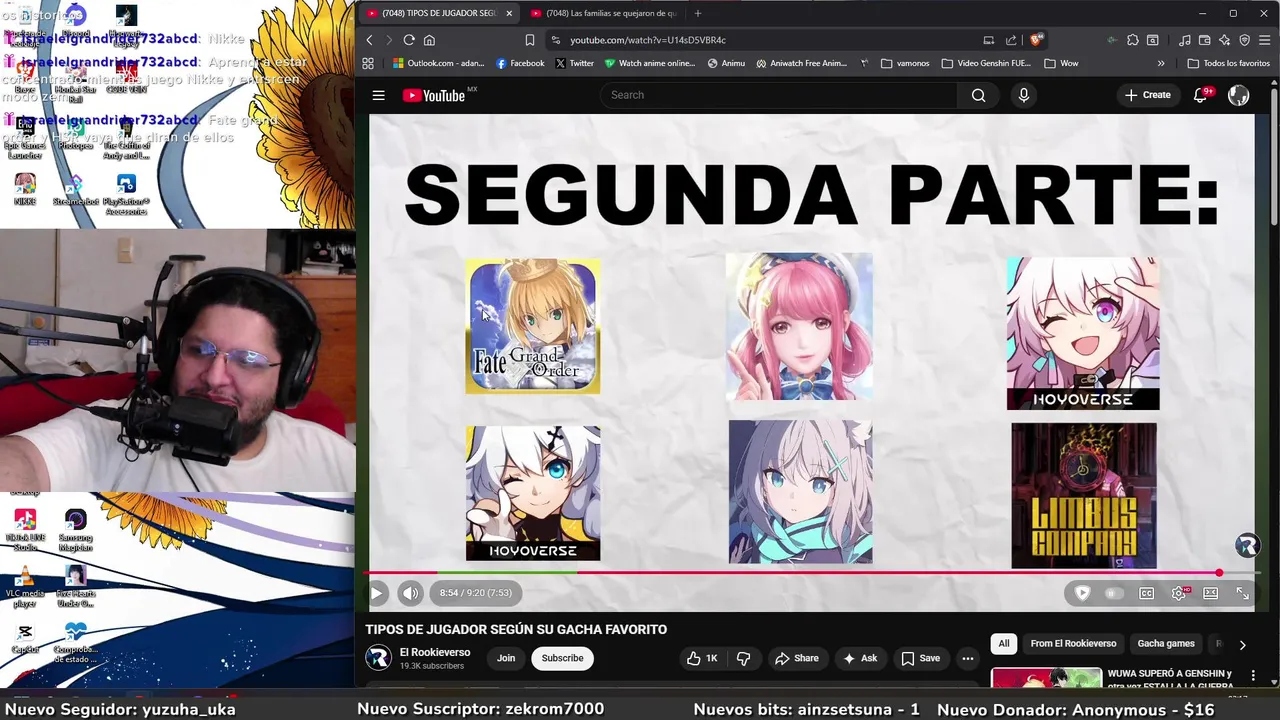This screenshot has height=720, width=1280.
Task: Focus the YouTube search field
Action: coord(779,95)
